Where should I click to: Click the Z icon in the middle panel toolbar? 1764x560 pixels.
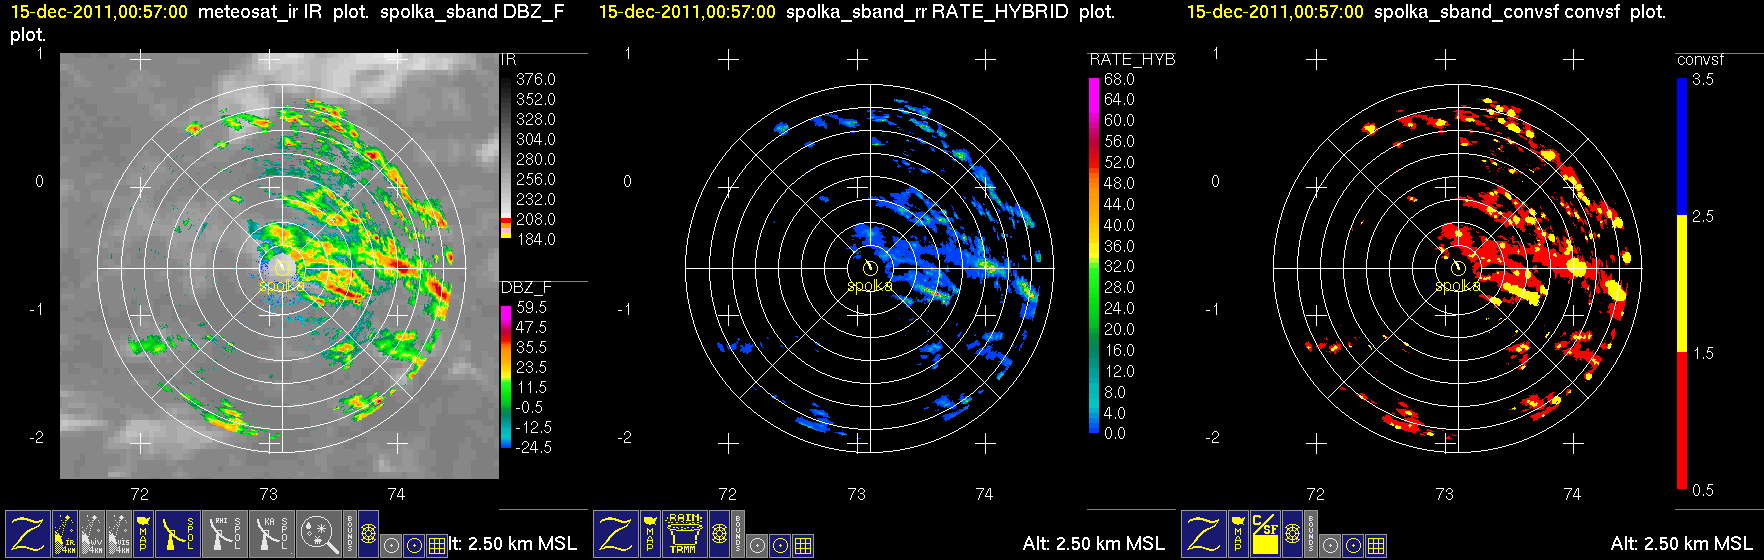tap(616, 534)
